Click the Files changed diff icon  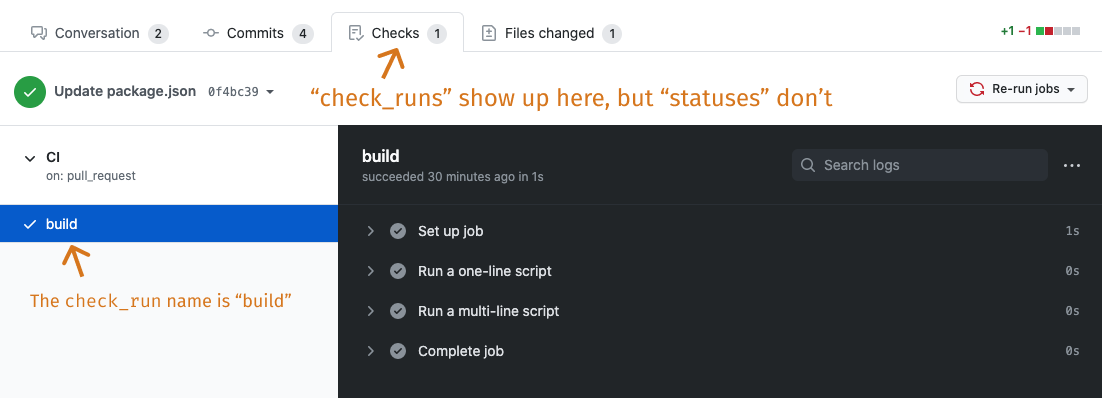pyautogui.click(x=488, y=33)
